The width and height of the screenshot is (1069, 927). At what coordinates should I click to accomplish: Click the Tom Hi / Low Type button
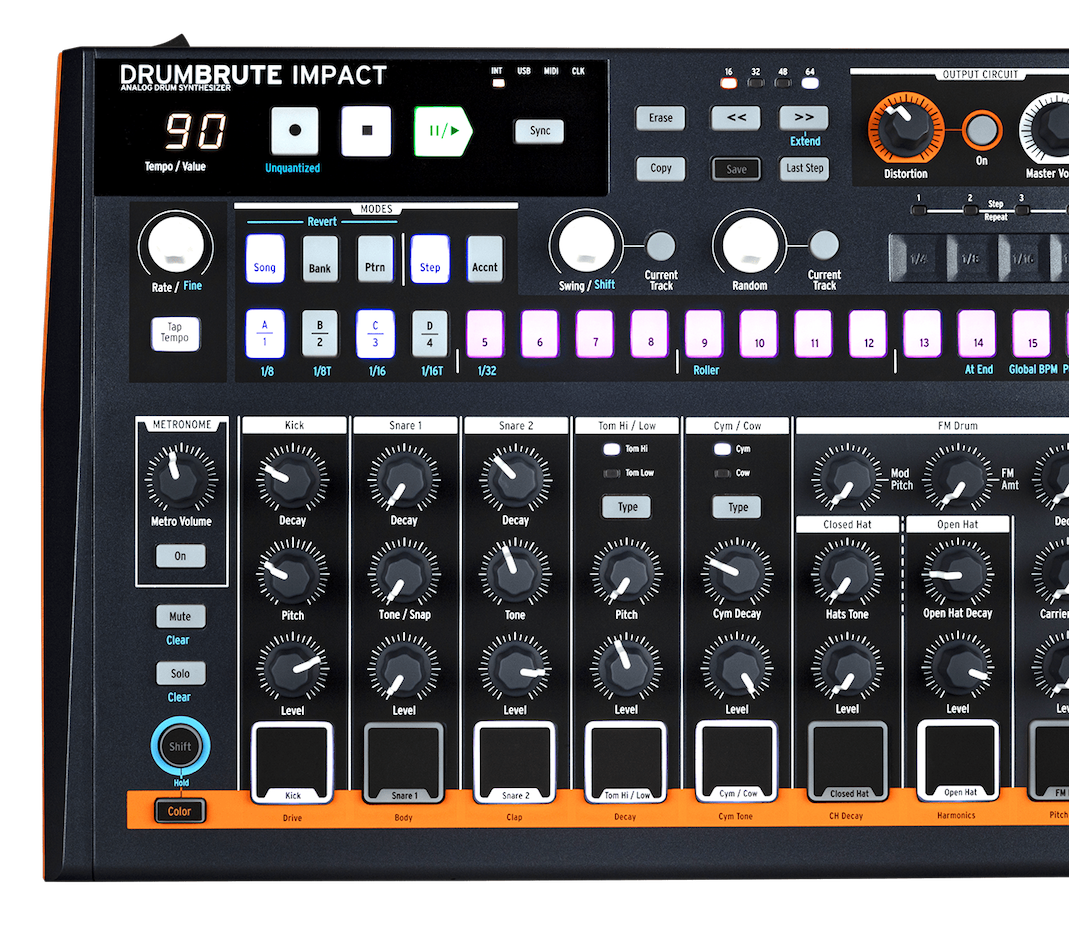(627, 507)
